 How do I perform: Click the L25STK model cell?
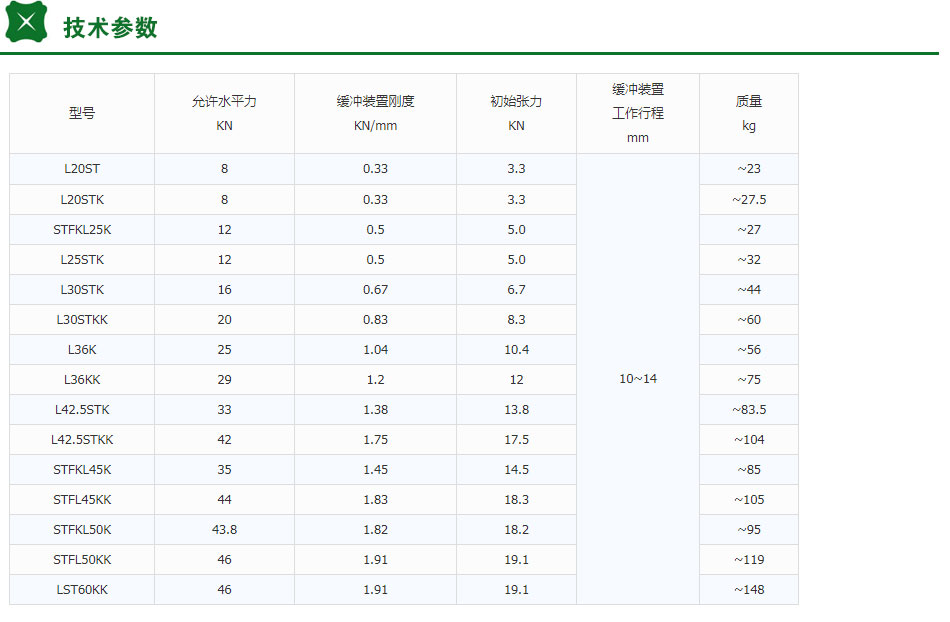point(82,260)
